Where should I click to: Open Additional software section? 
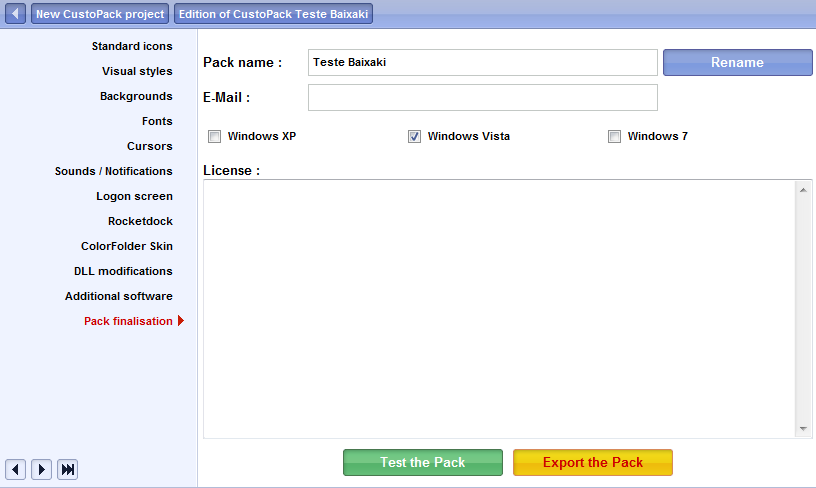coord(119,296)
